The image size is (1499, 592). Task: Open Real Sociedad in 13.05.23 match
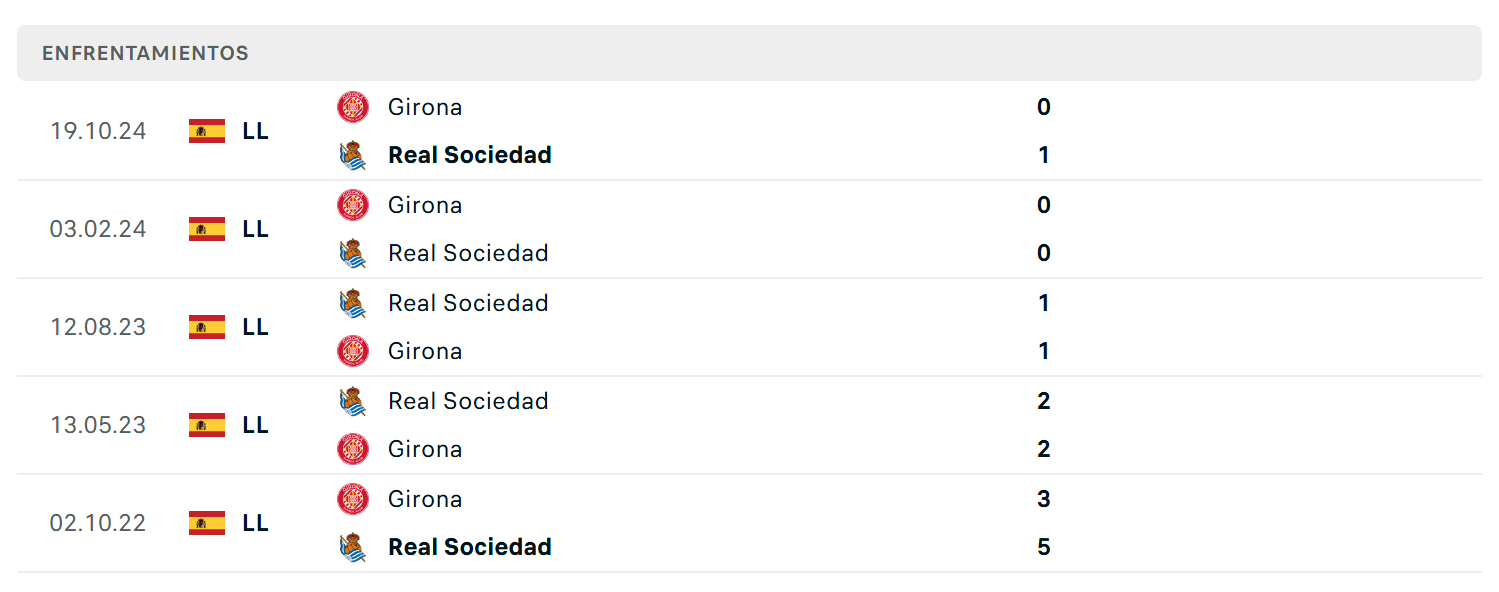tap(468, 401)
